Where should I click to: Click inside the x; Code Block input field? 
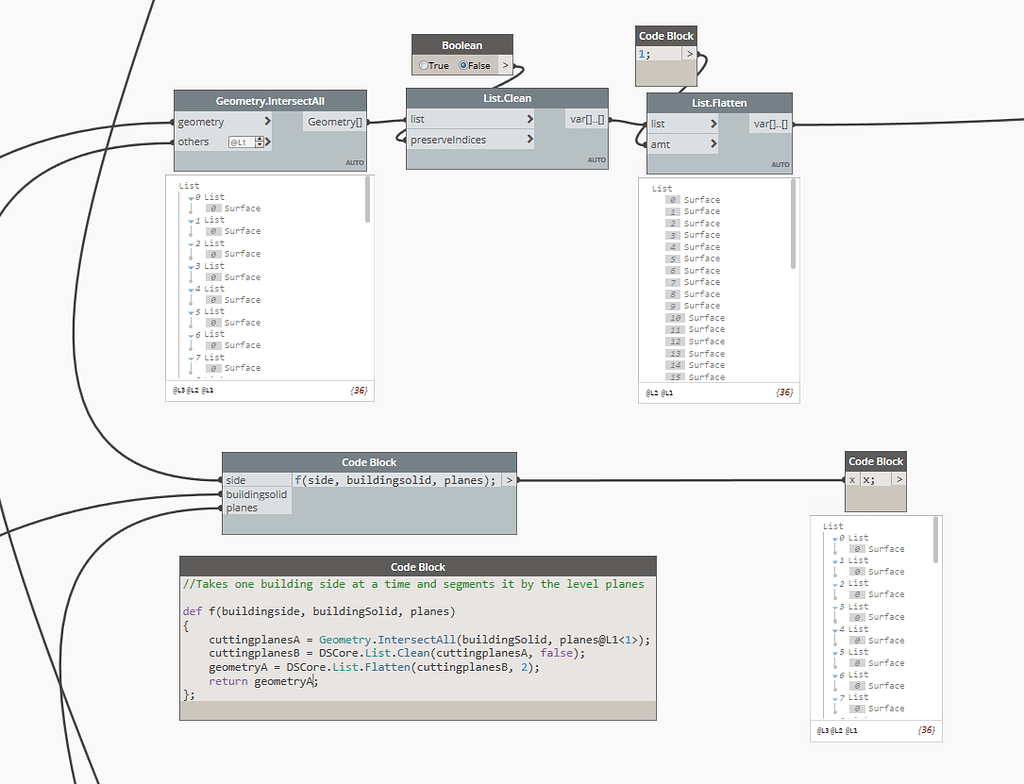click(x=877, y=479)
